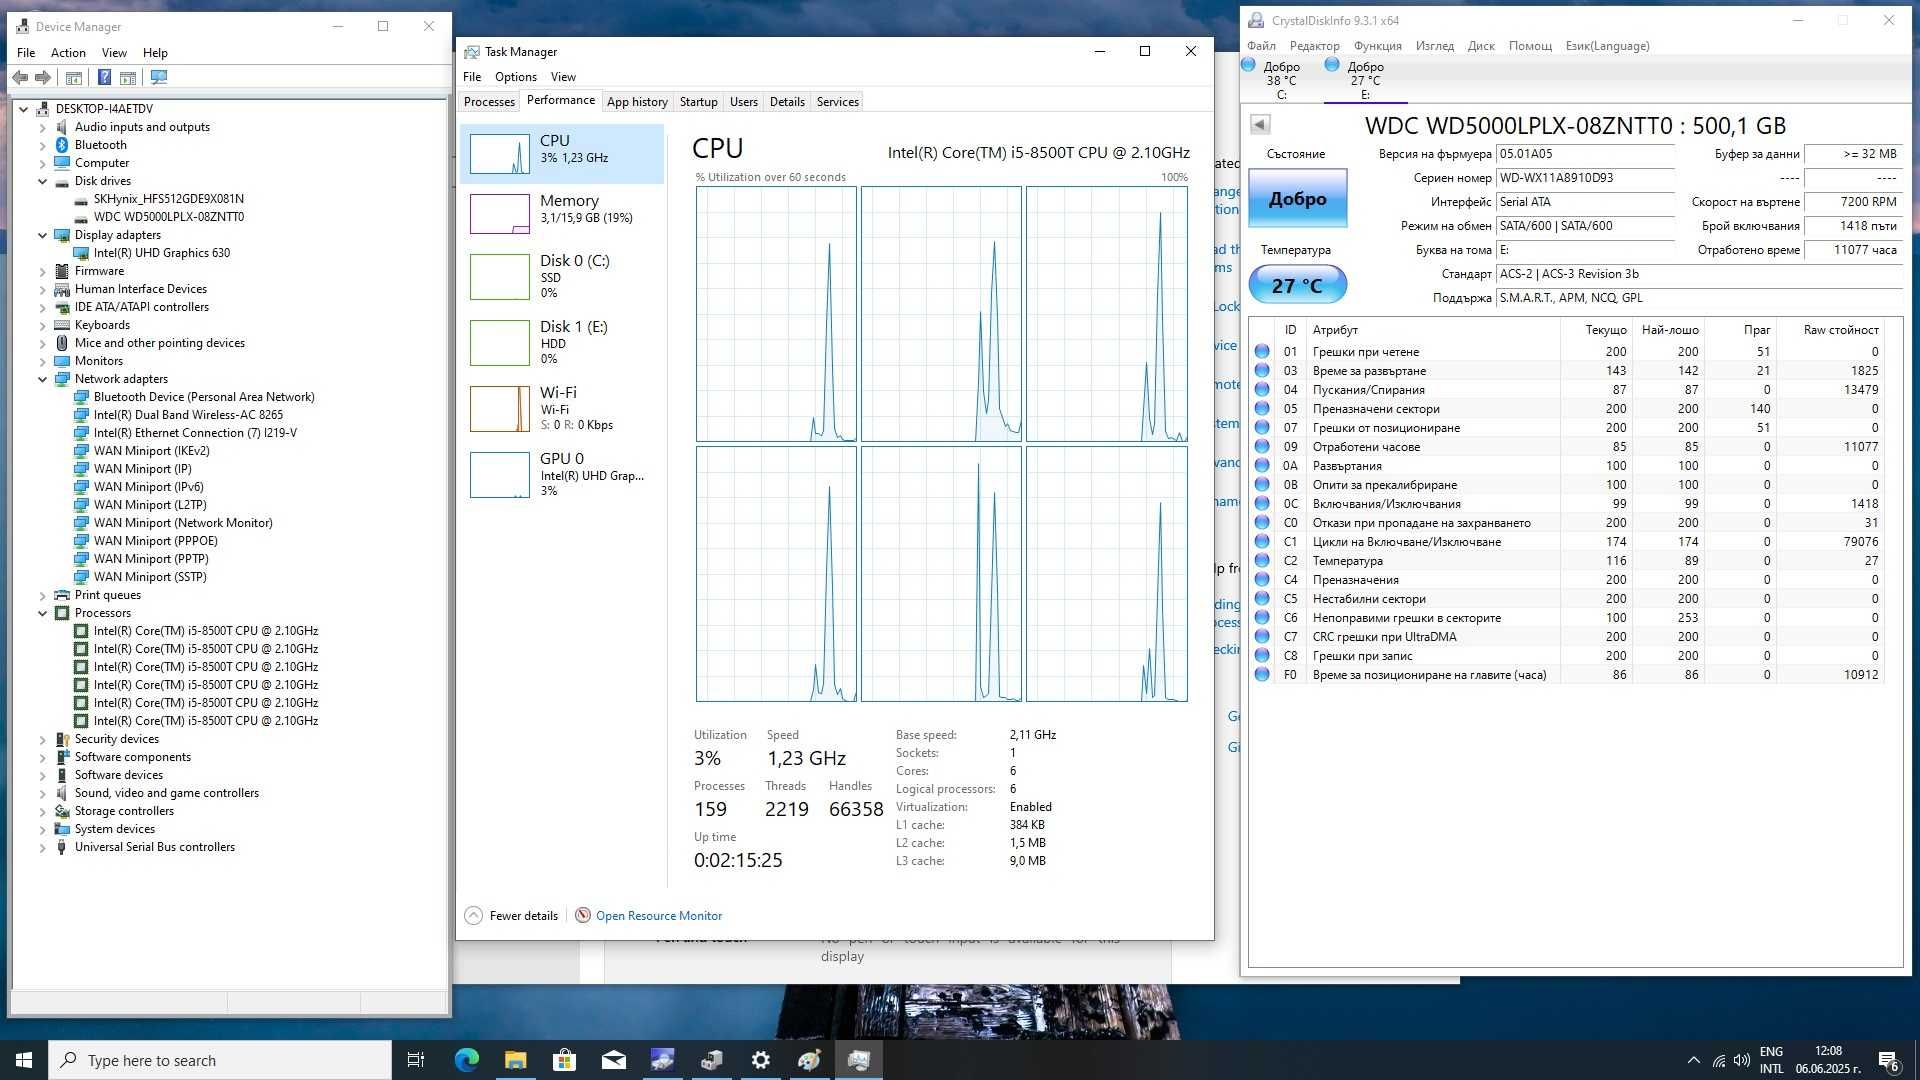Screen dimensions: 1920x1080
Task: Open the blue Help icon in Device Manager toolbar
Action: point(104,77)
